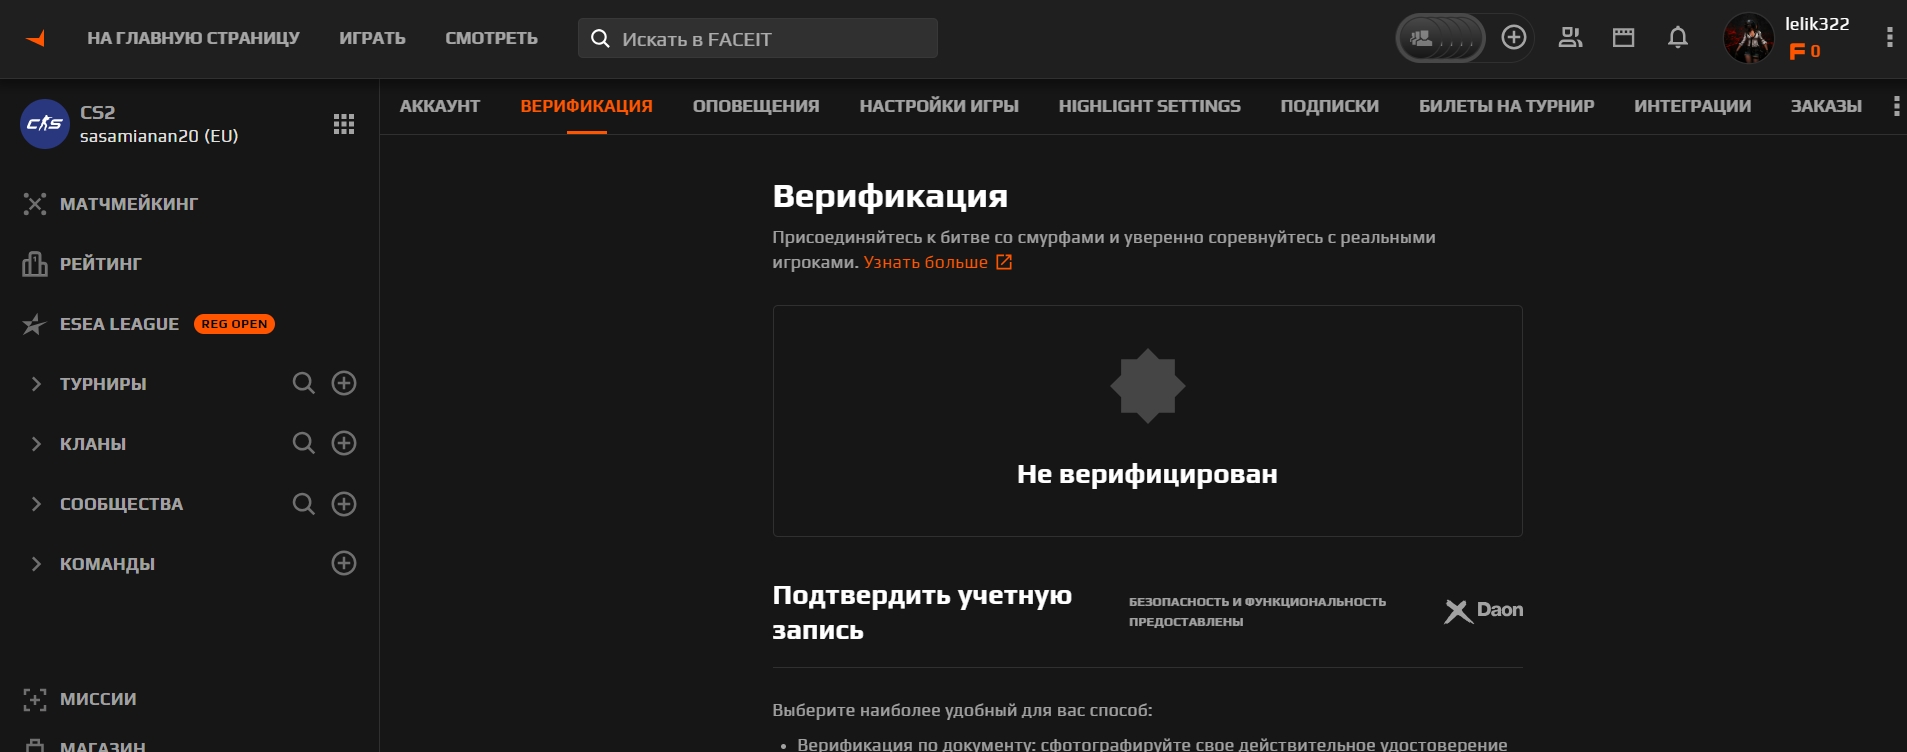Create a community with plus icon
Image resolution: width=1907 pixels, height=752 pixels.
tap(344, 504)
